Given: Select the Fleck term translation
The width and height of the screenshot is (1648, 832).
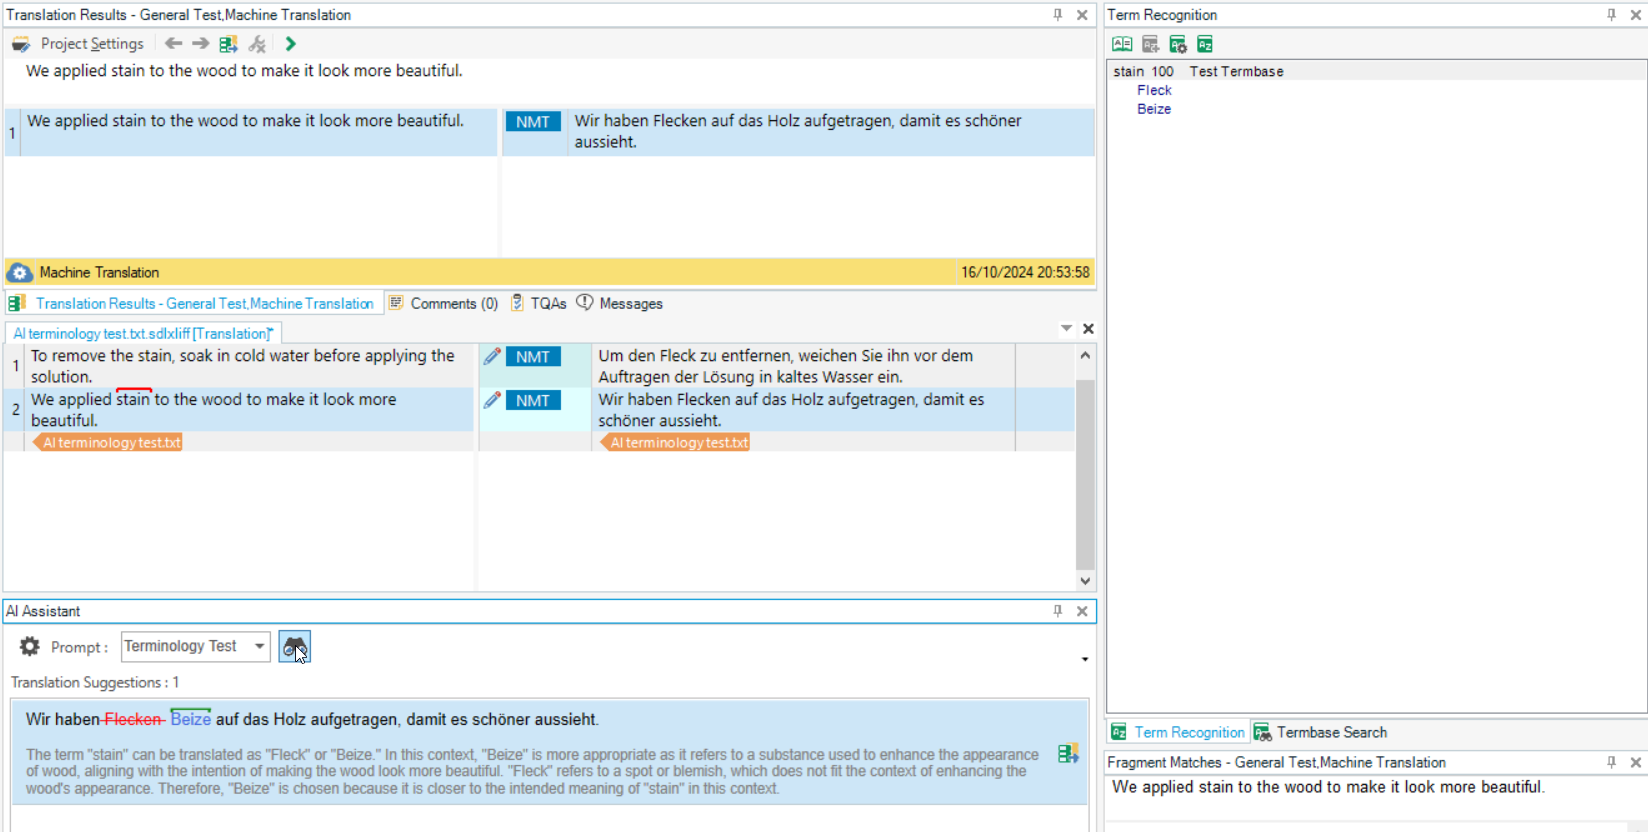Looking at the screenshot, I should click(x=1154, y=90).
